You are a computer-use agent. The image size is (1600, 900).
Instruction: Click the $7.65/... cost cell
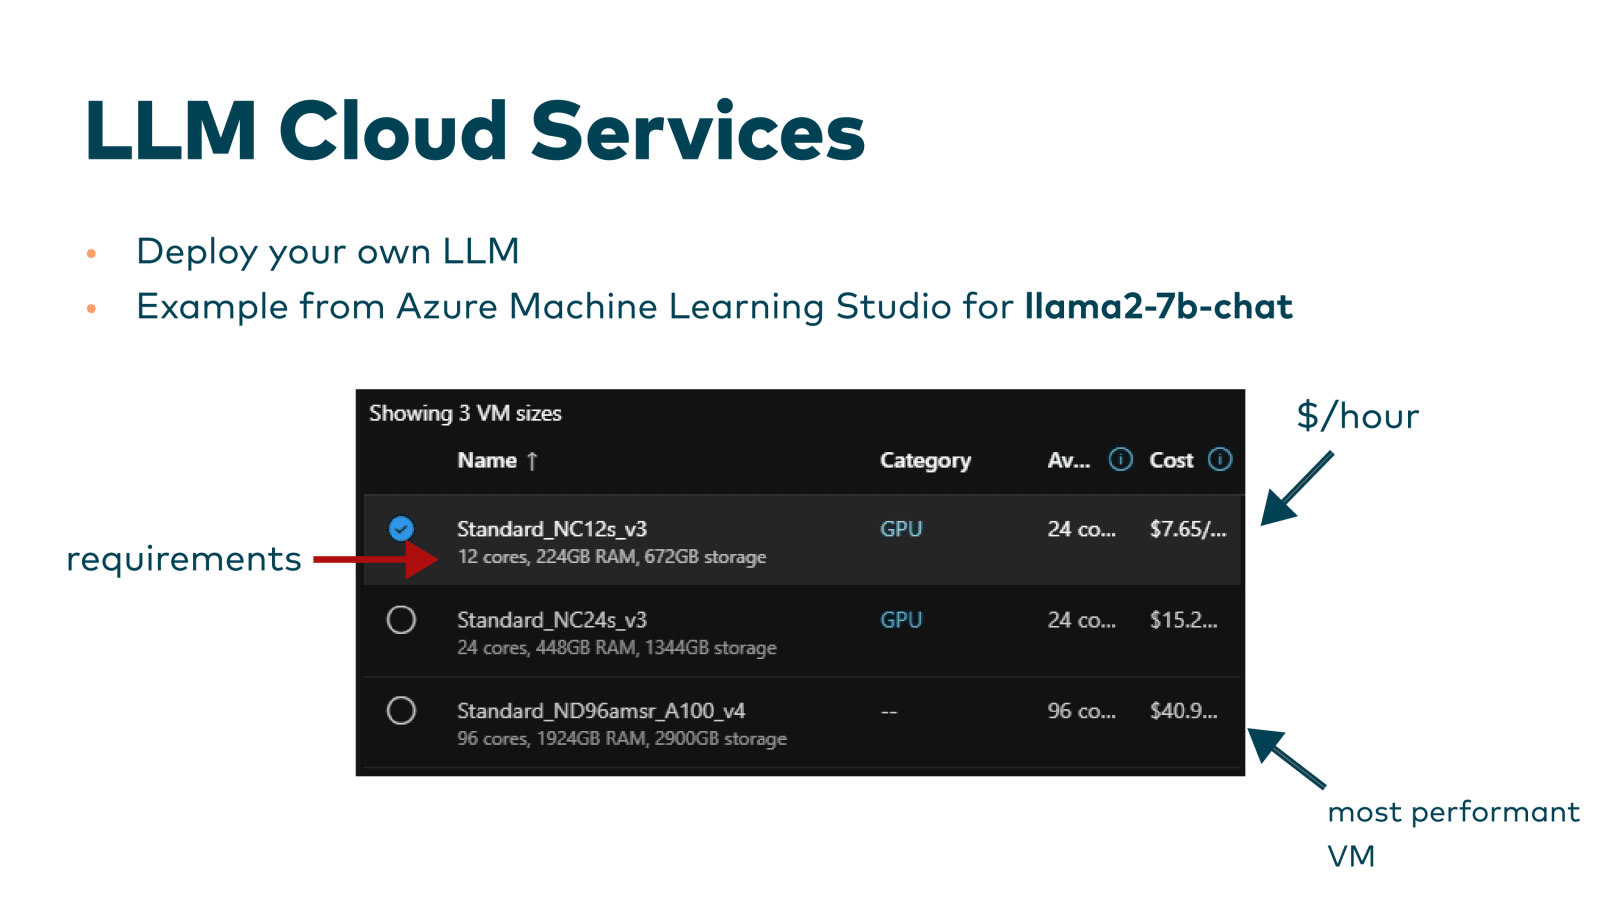tap(1187, 529)
